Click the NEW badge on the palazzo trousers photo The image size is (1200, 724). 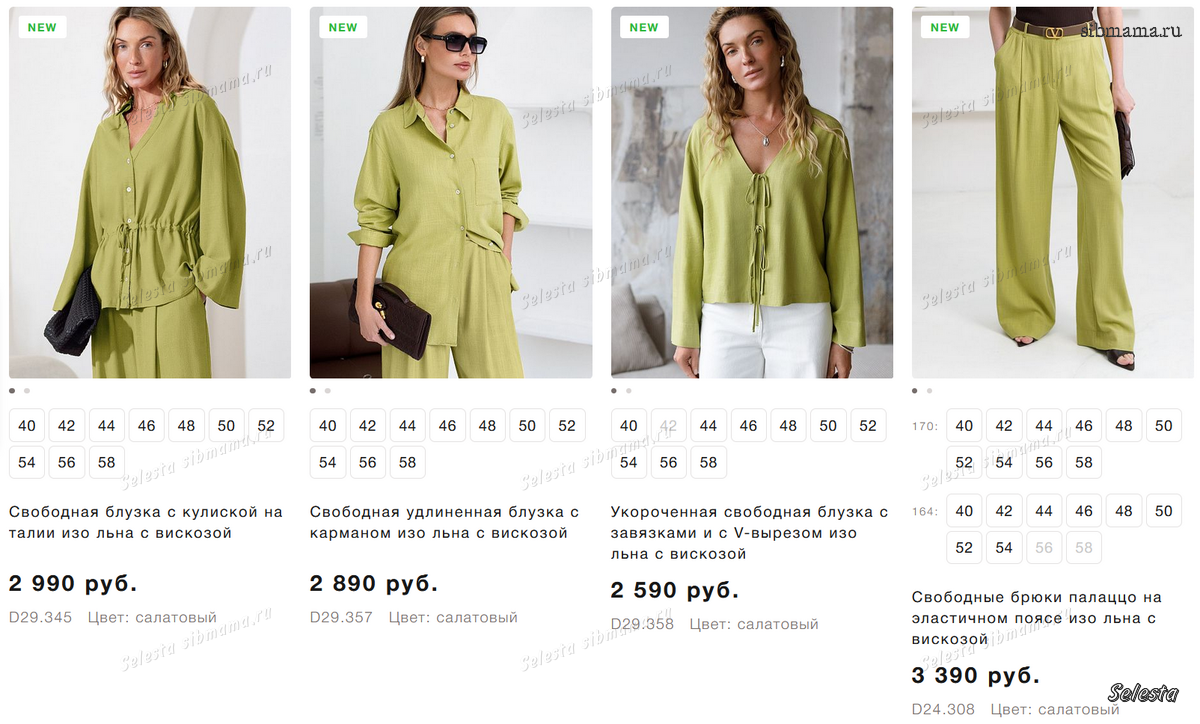click(x=945, y=27)
